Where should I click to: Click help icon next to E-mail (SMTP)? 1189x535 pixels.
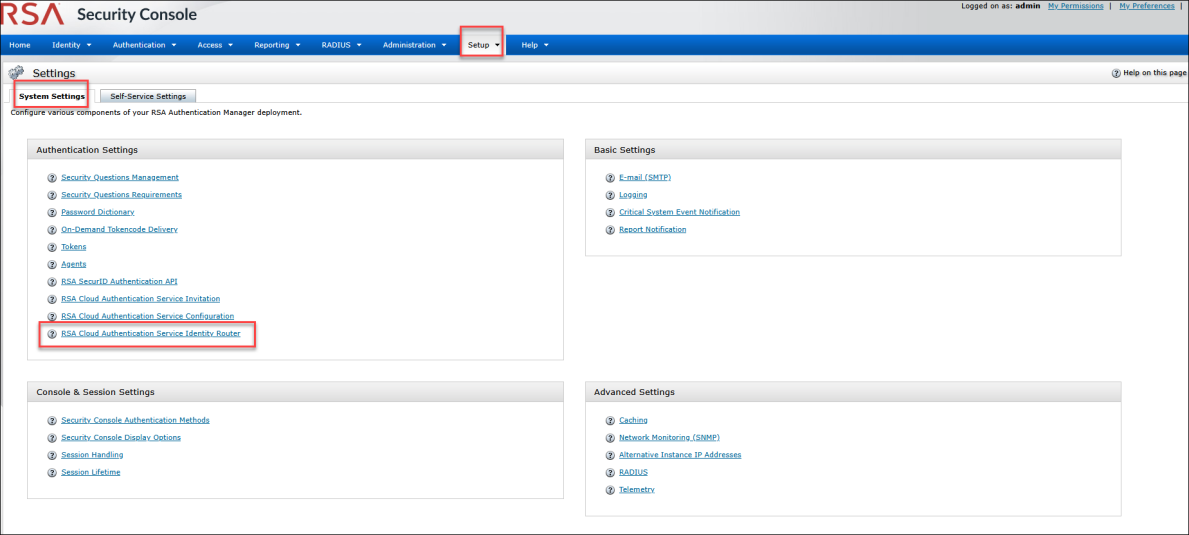610,178
